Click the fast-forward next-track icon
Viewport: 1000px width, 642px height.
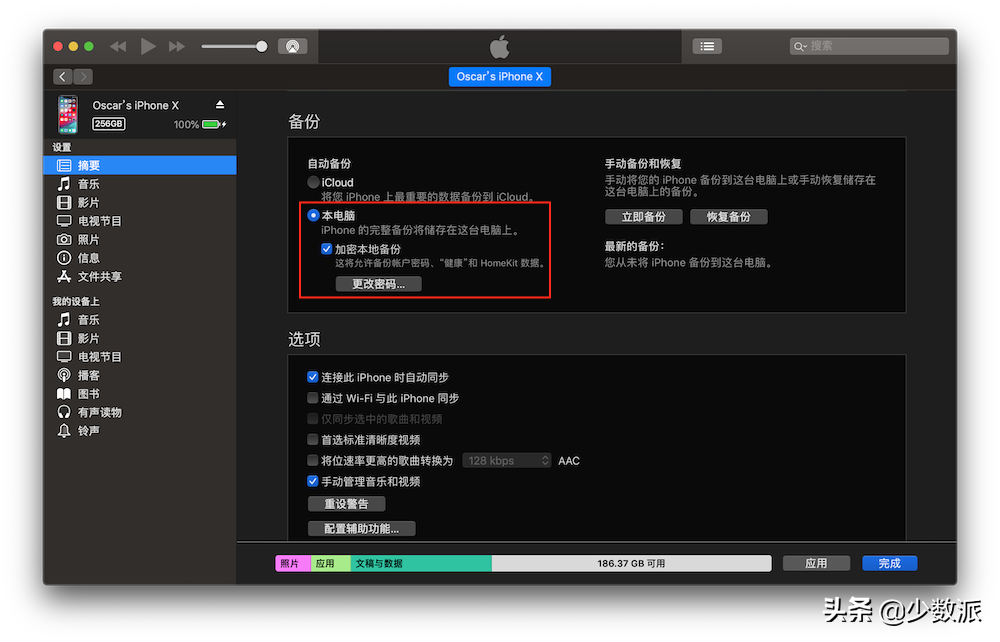177,46
